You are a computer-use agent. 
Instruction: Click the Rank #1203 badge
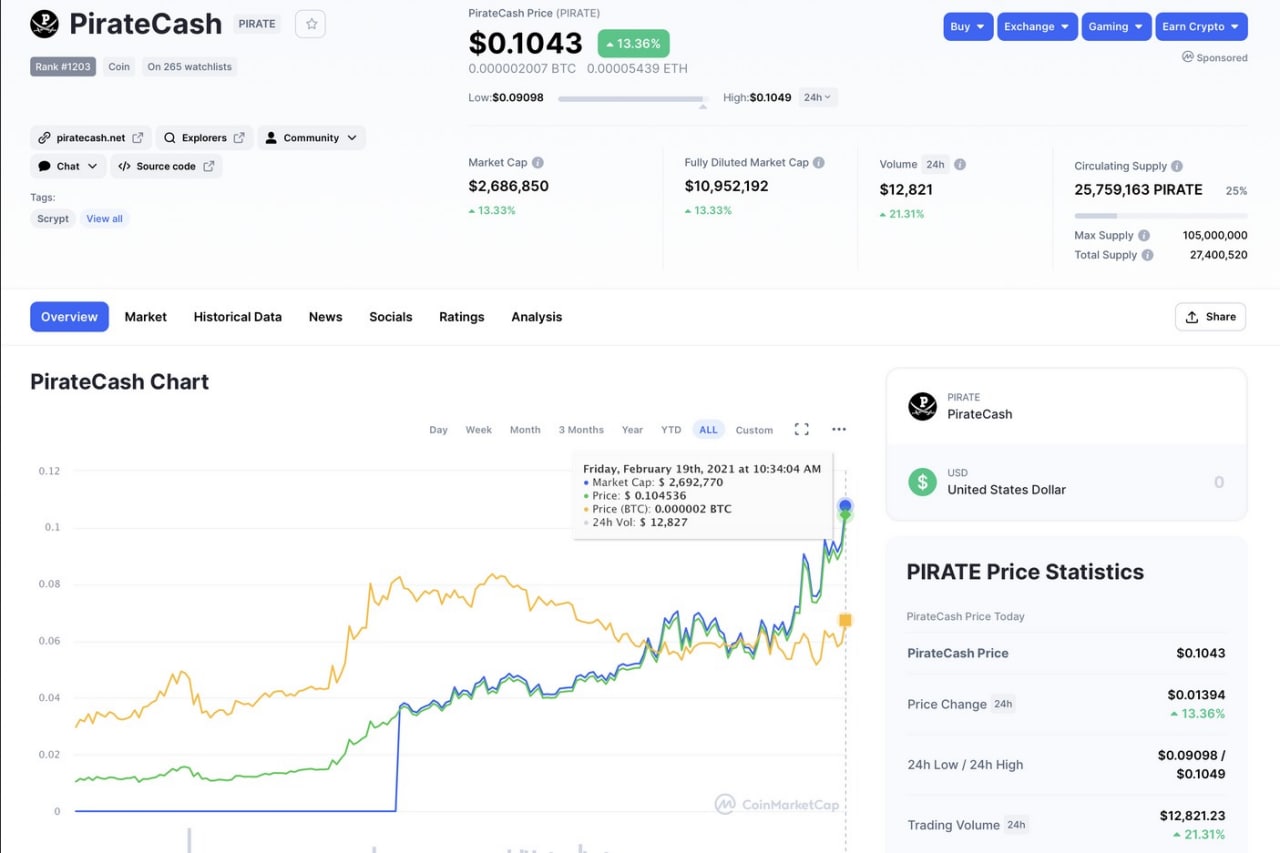(x=63, y=67)
